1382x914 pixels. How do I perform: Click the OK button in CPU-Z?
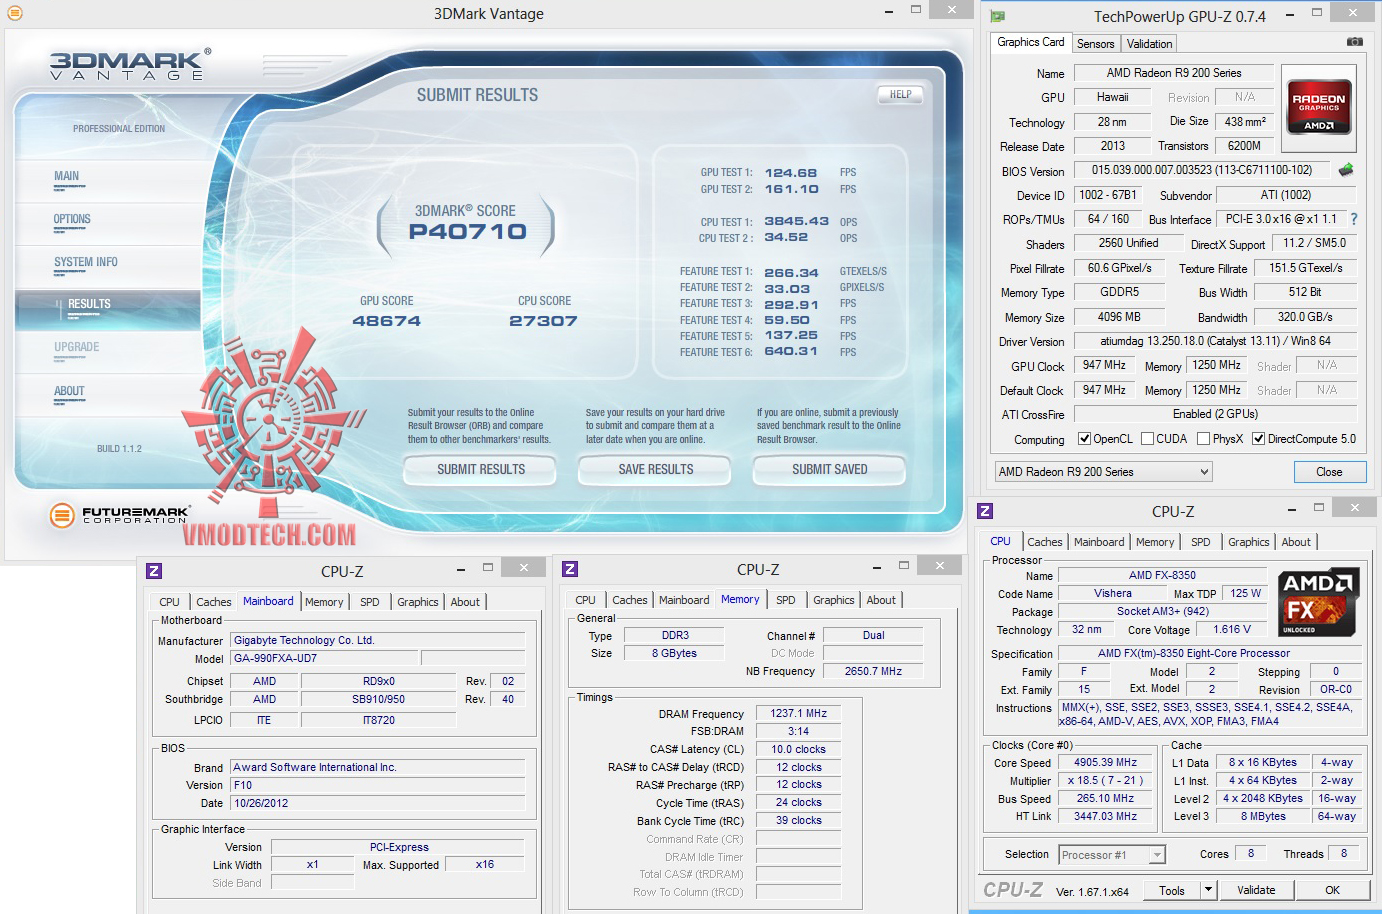tap(1332, 890)
